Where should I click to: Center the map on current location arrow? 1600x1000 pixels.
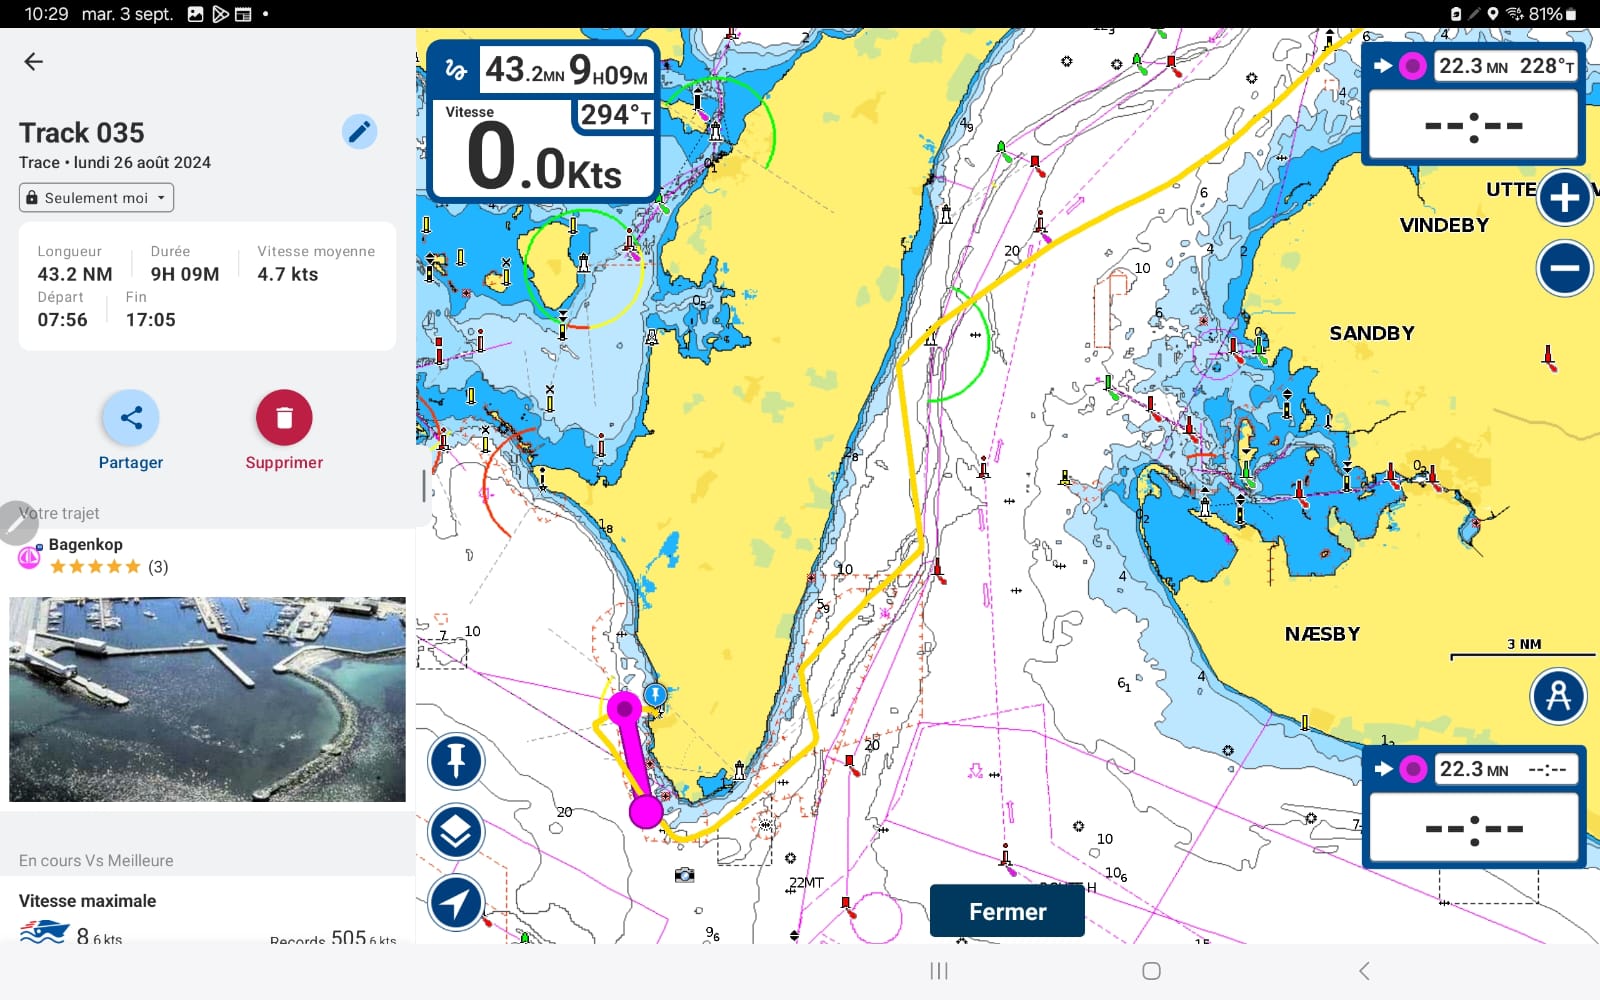point(456,903)
